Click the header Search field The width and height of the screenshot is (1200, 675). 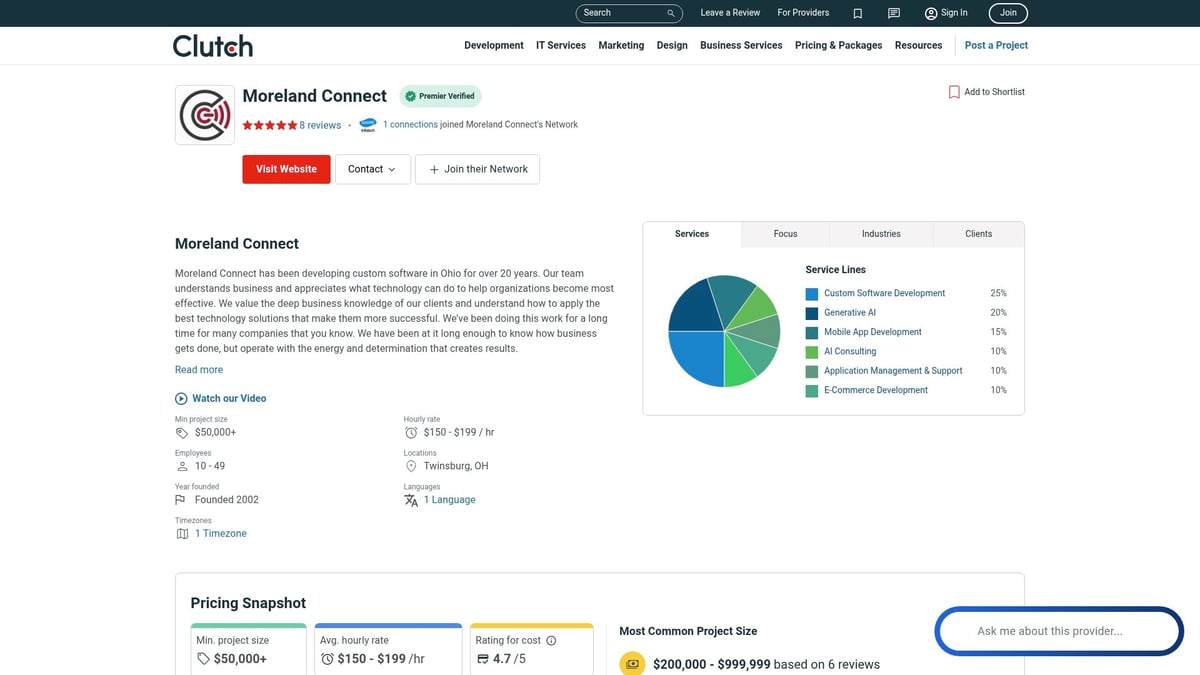(x=629, y=13)
